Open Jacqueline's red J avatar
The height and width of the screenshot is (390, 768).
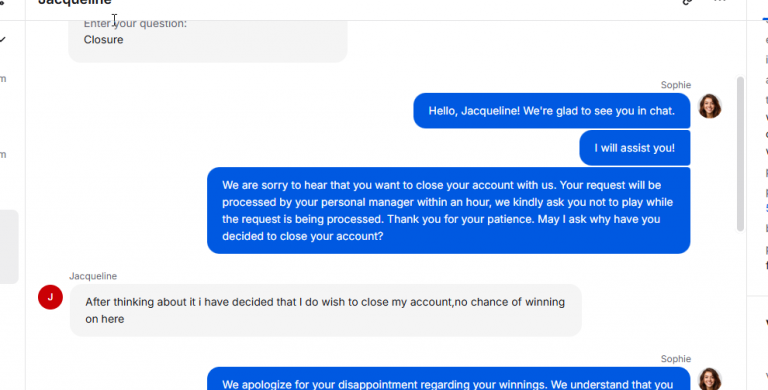50,297
